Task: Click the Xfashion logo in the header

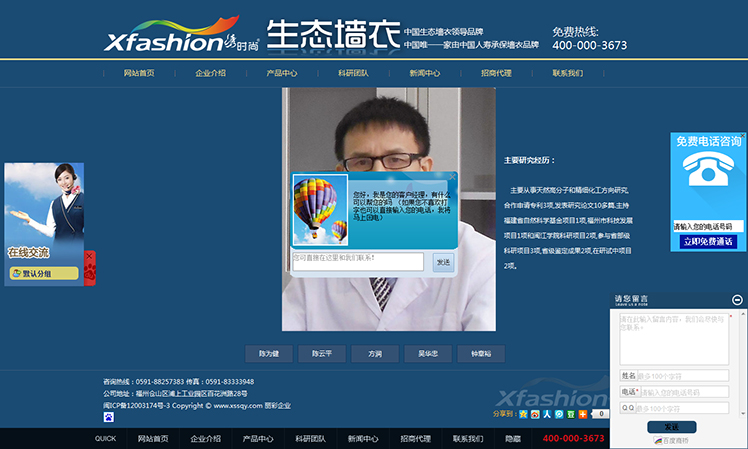Action: (x=181, y=34)
